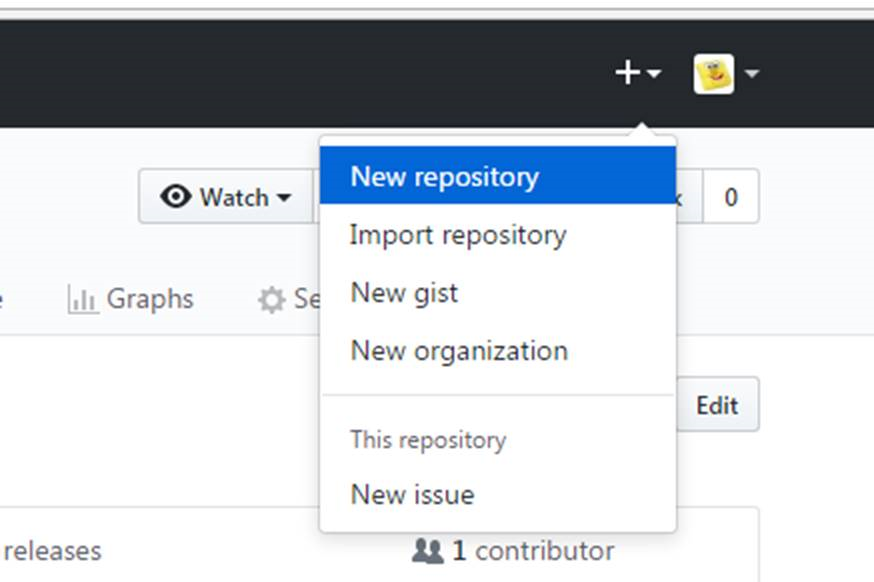This screenshot has width=874, height=582.
Task: Open the releases link
Action: click(x=52, y=551)
